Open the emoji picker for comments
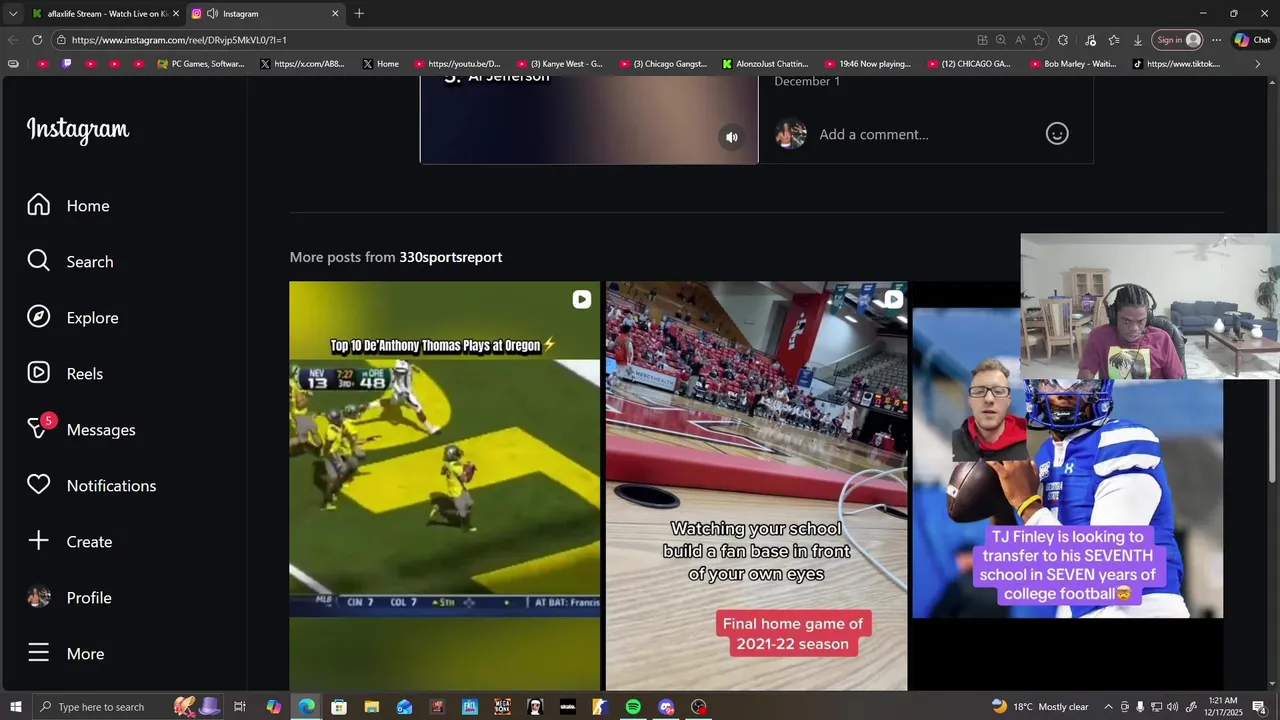This screenshot has width=1280, height=720. coord(1057,134)
